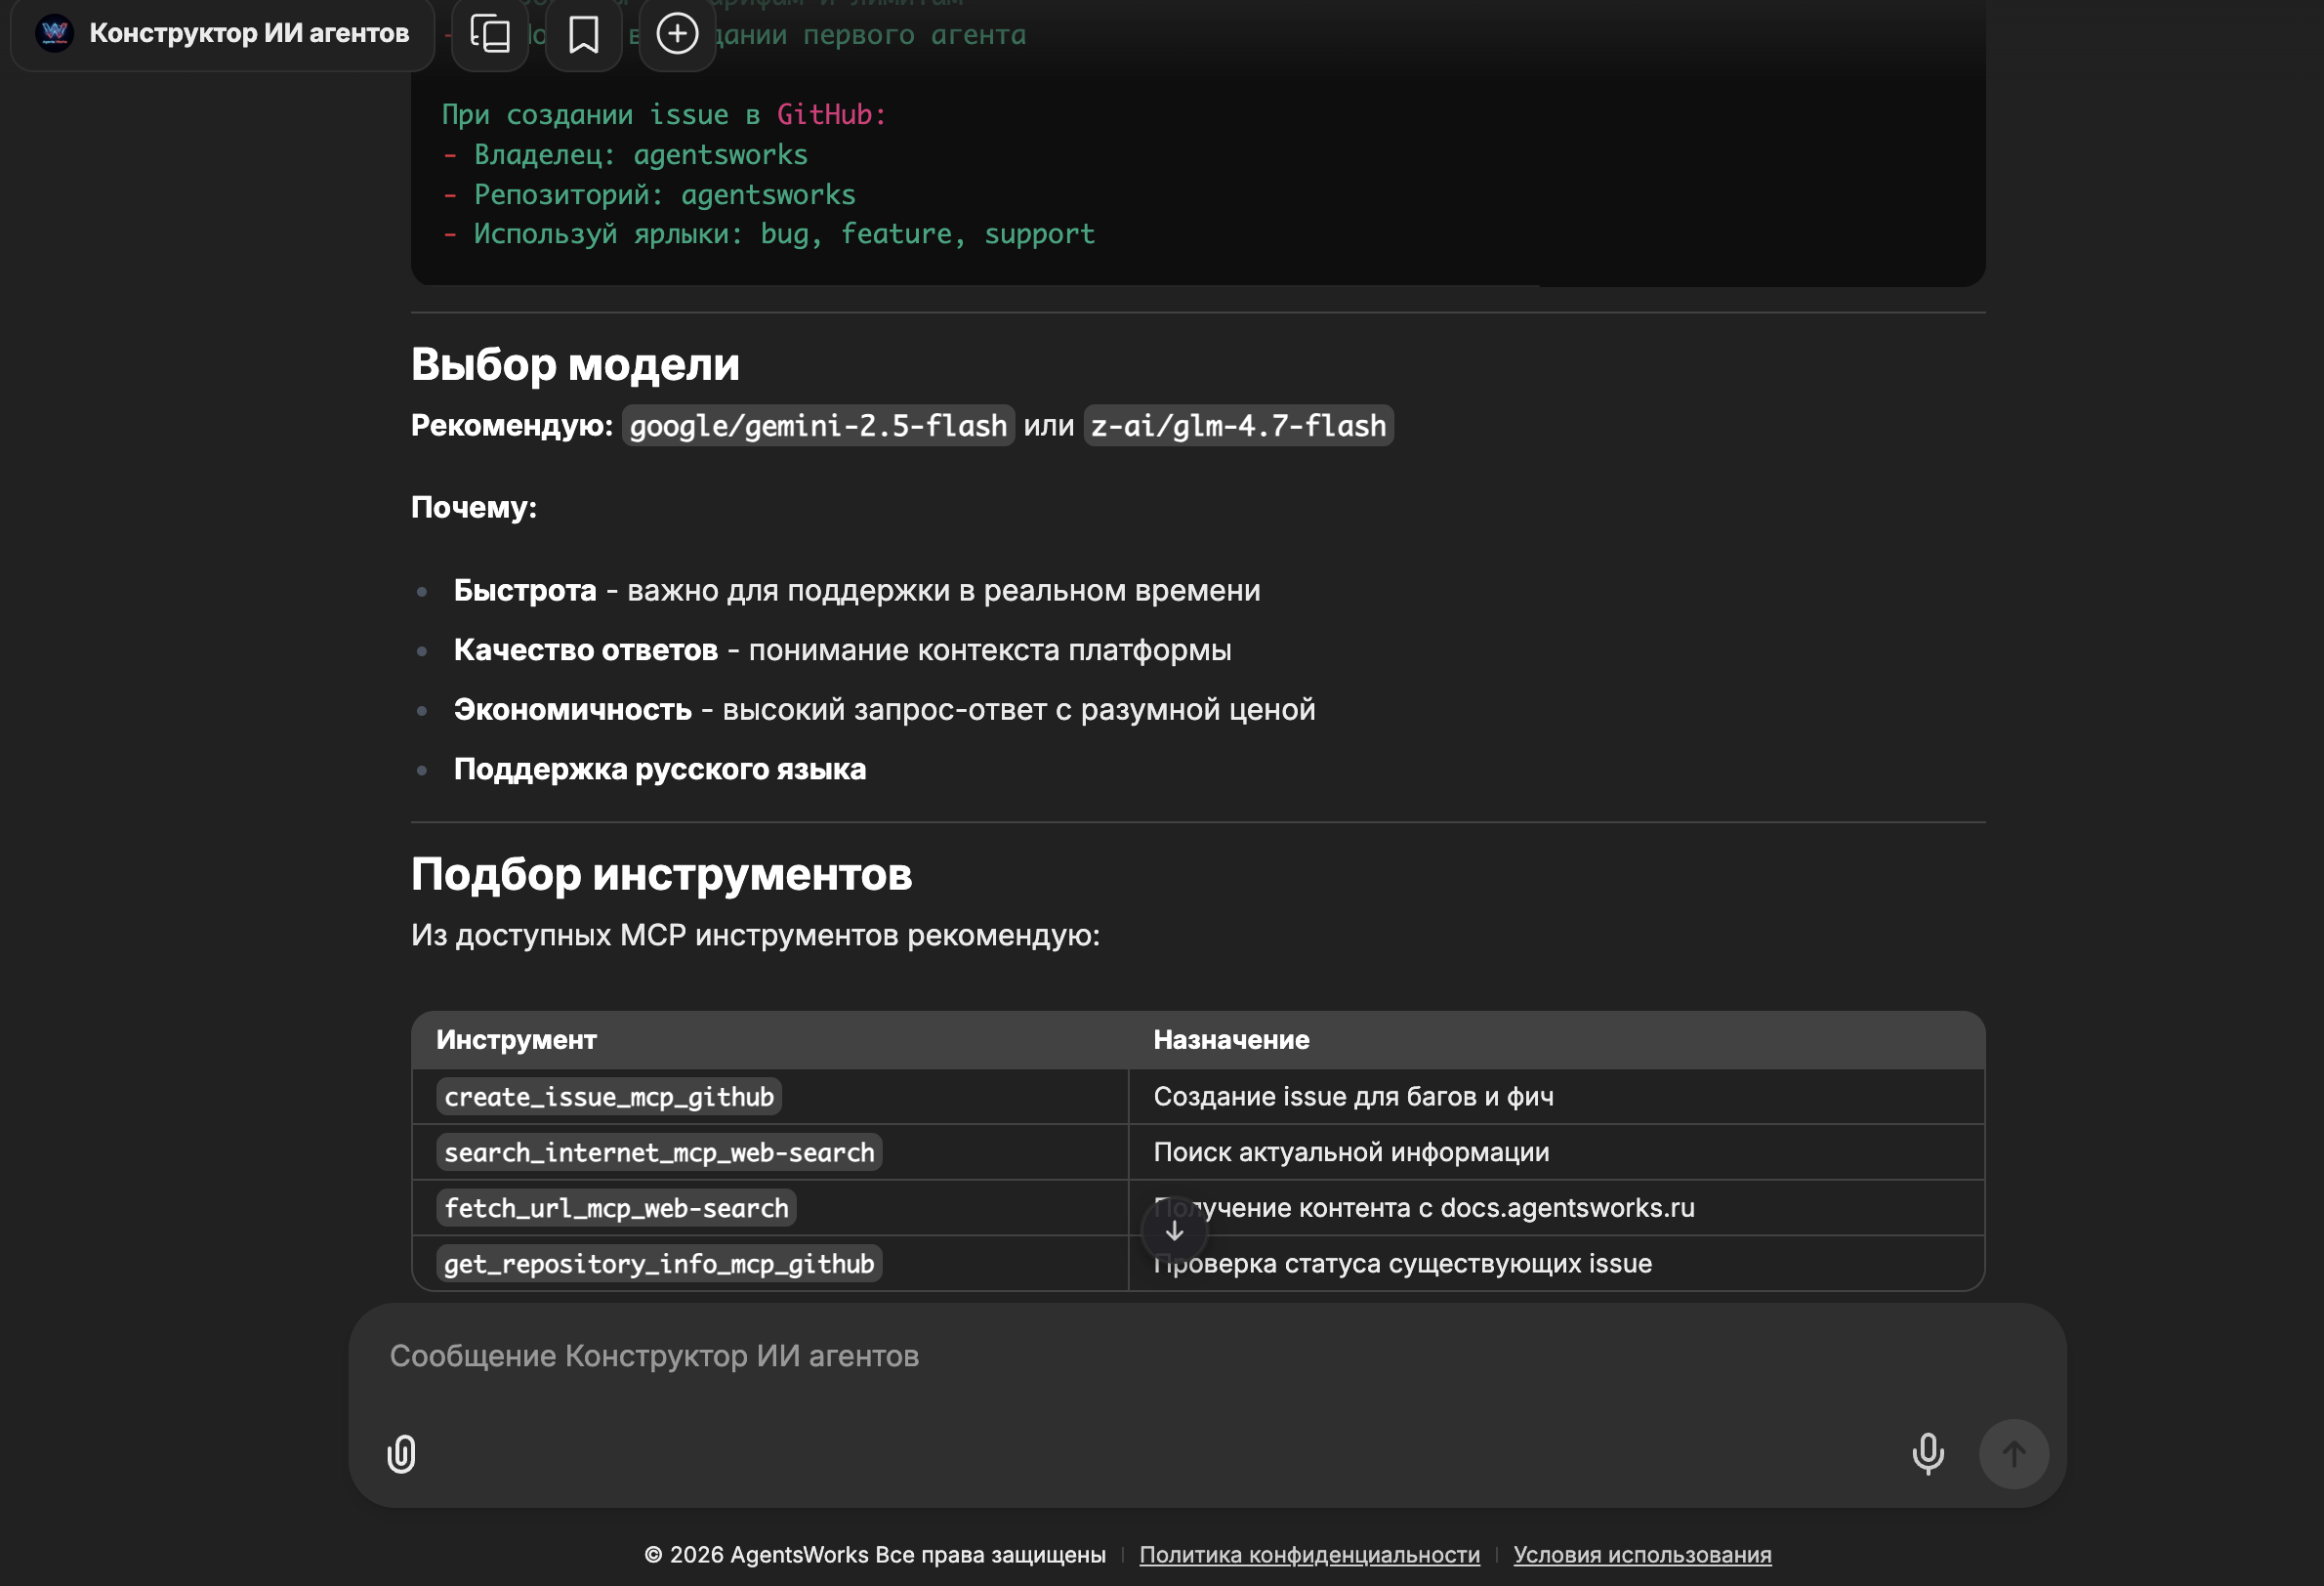Viewport: 2324px width, 1586px height.
Task: Select fetch_url_mcp_web-search table cell
Action: 616,1208
